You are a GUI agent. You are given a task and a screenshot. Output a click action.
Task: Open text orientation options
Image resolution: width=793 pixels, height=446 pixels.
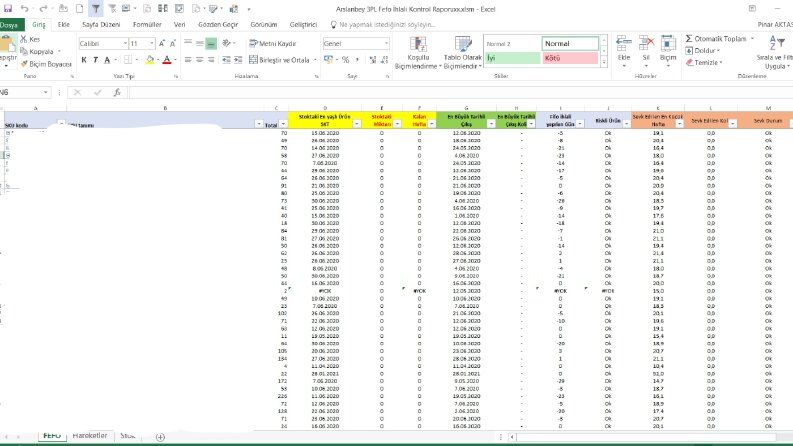[229, 43]
